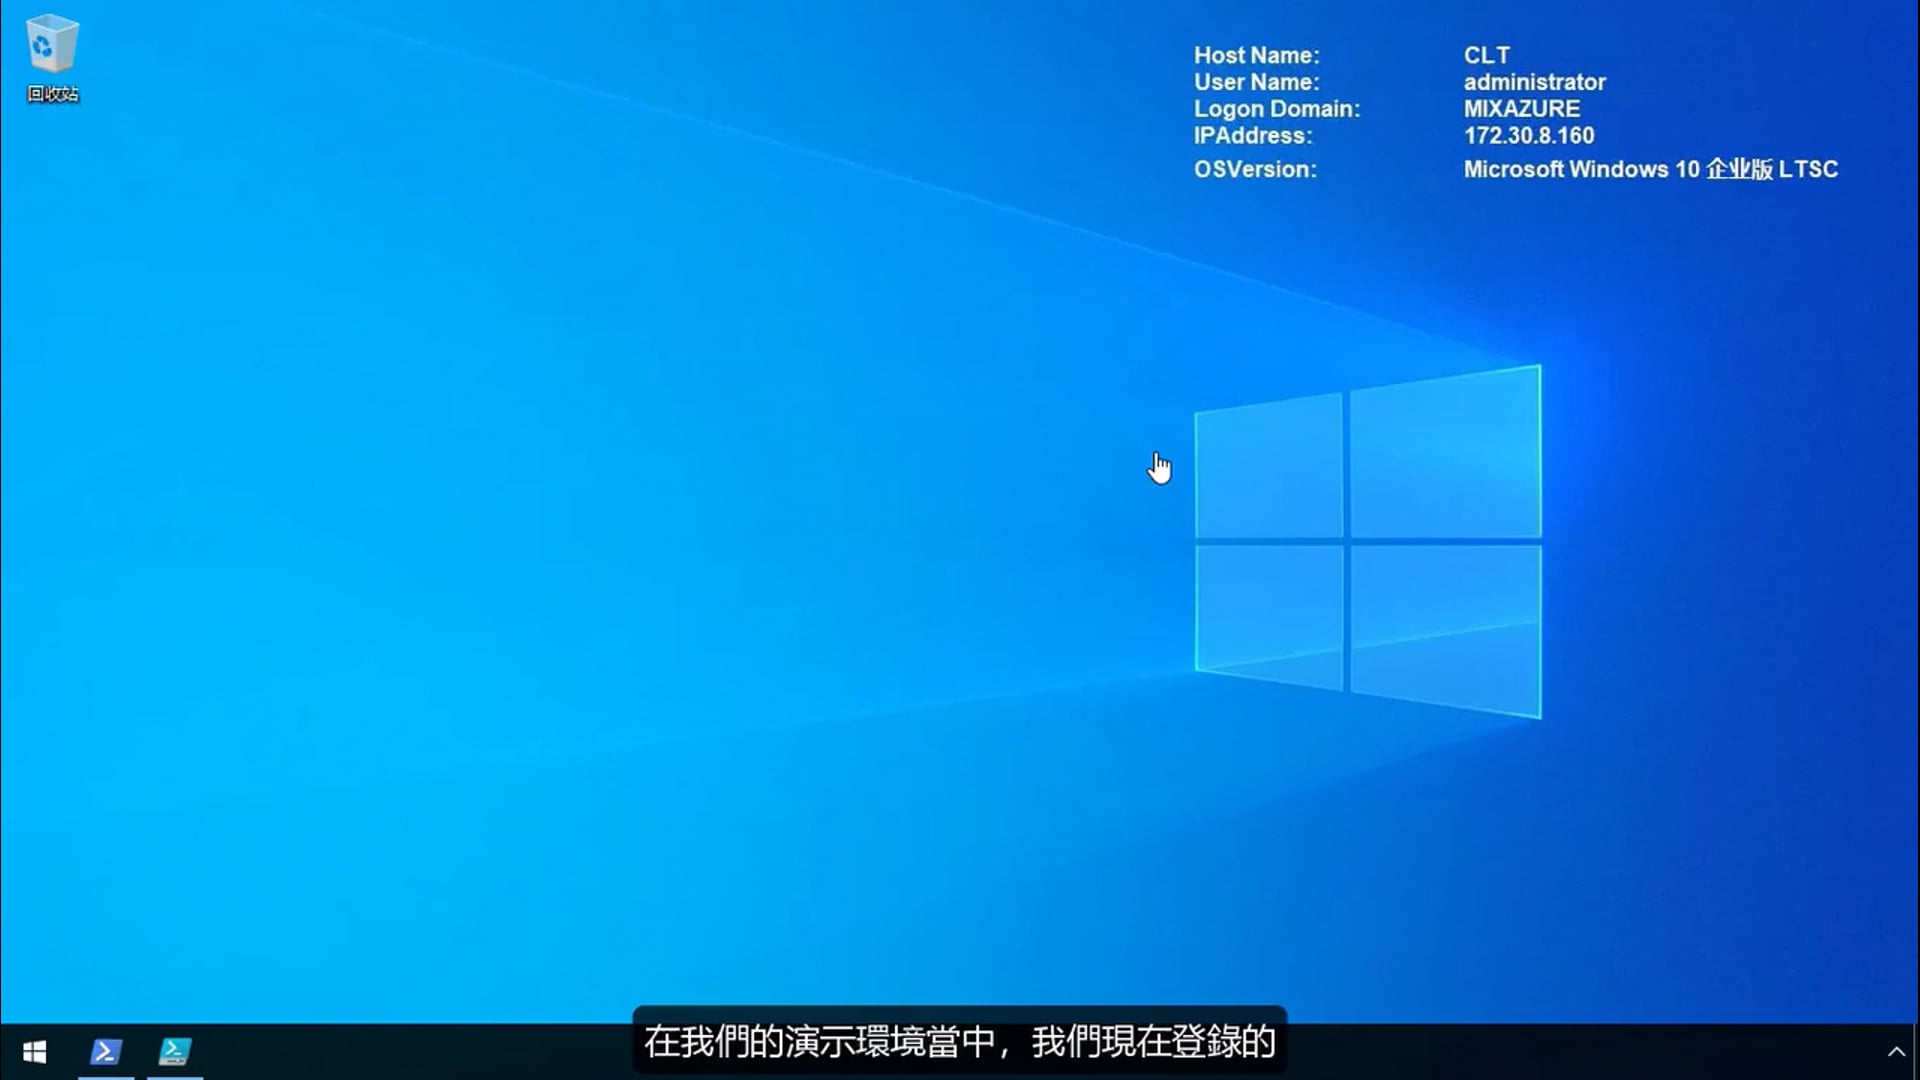Expand the hidden icons chevron in system tray
The width and height of the screenshot is (1920, 1080).
point(1898,1051)
